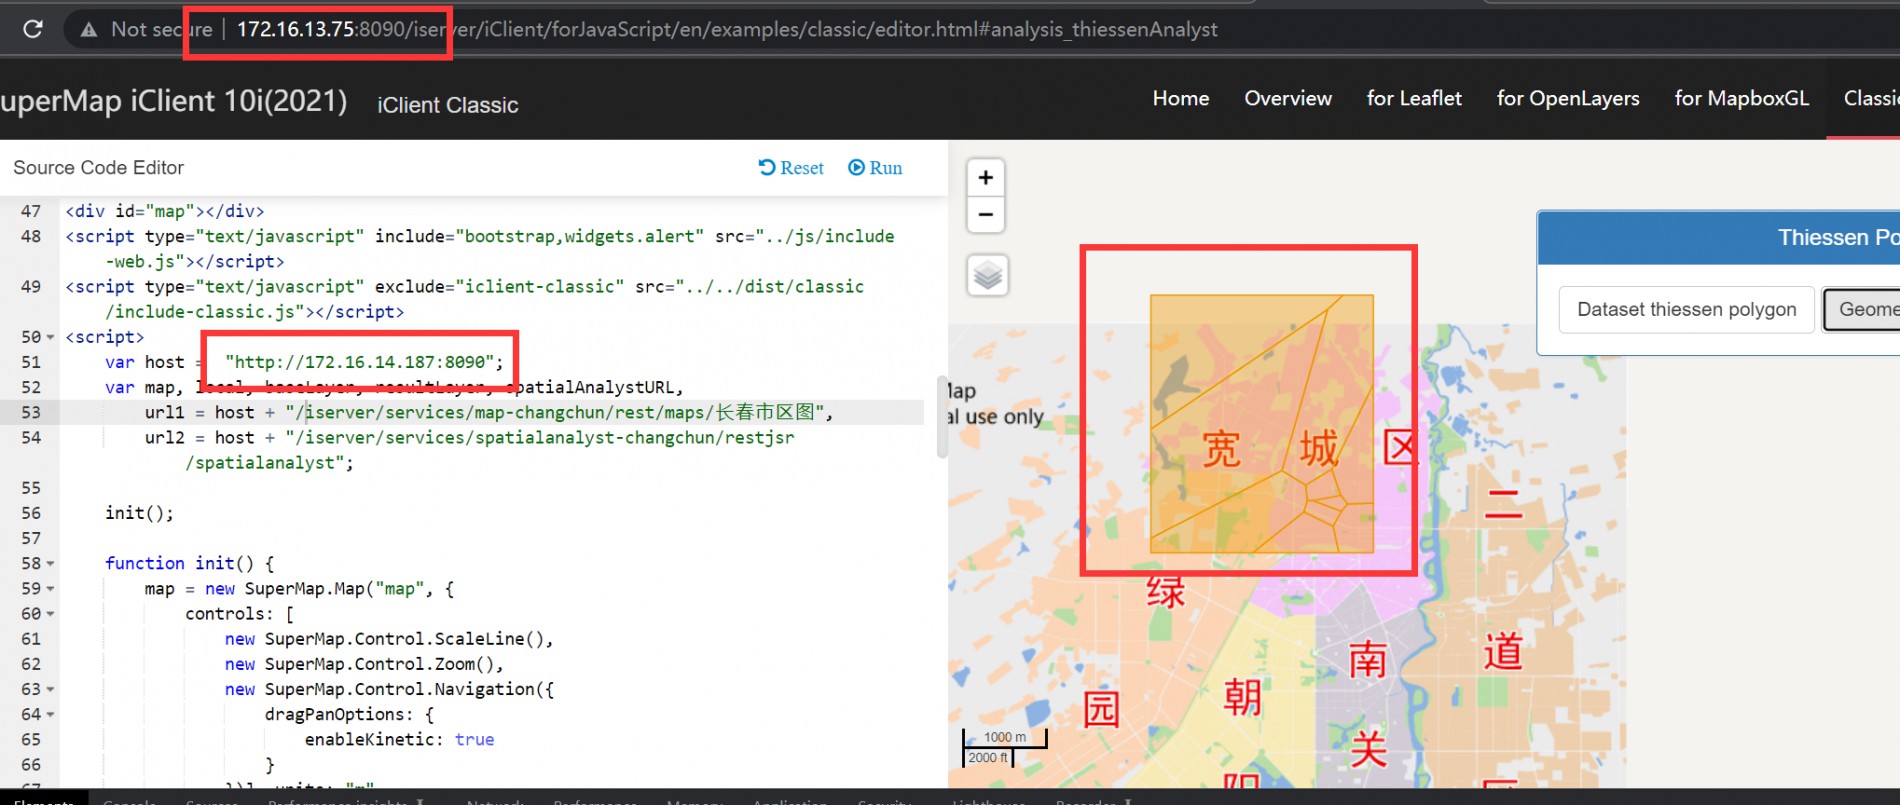Click line number 53 in gutter

(x=31, y=412)
